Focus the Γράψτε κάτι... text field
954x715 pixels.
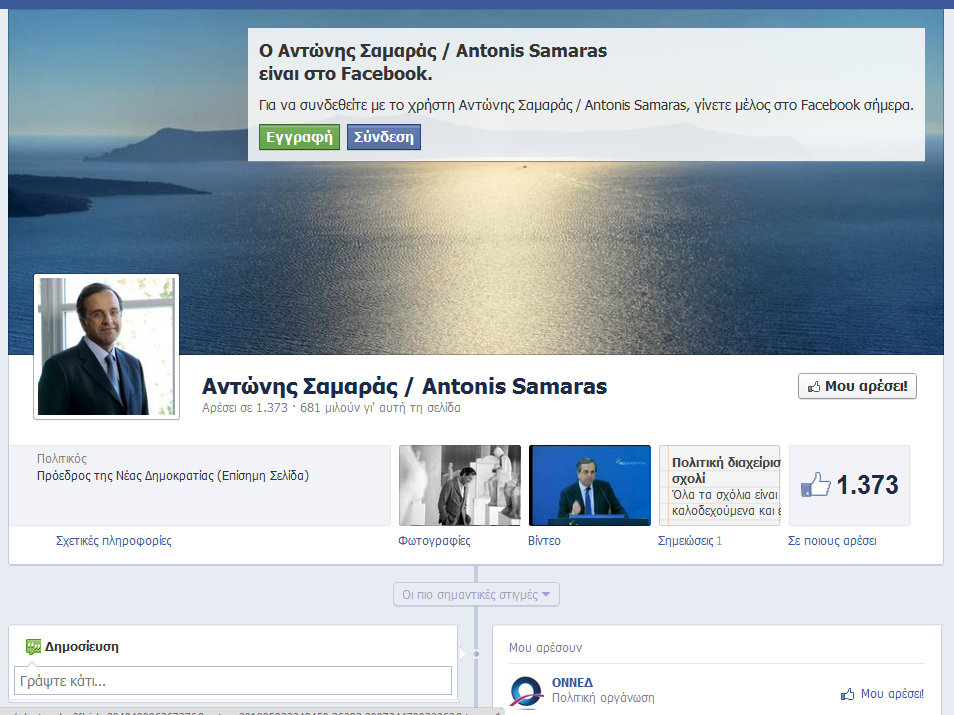click(x=233, y=681)
